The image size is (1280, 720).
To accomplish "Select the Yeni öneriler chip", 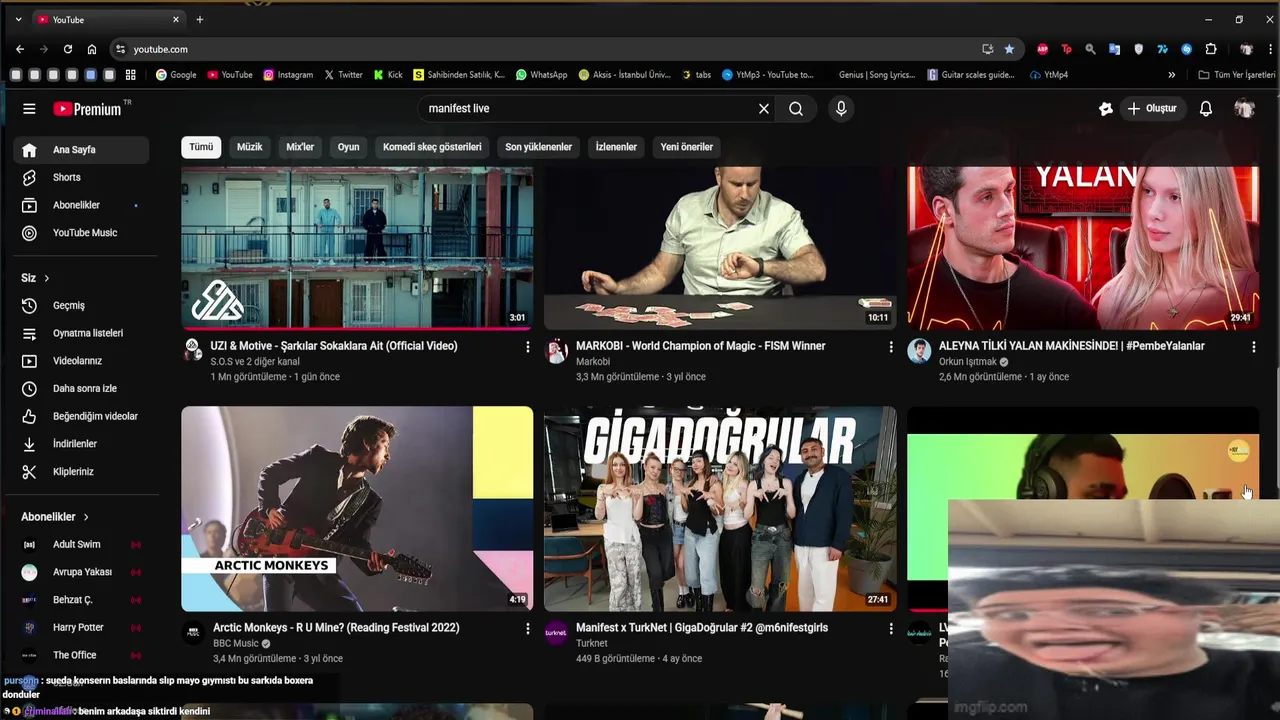I will point(686,147).
